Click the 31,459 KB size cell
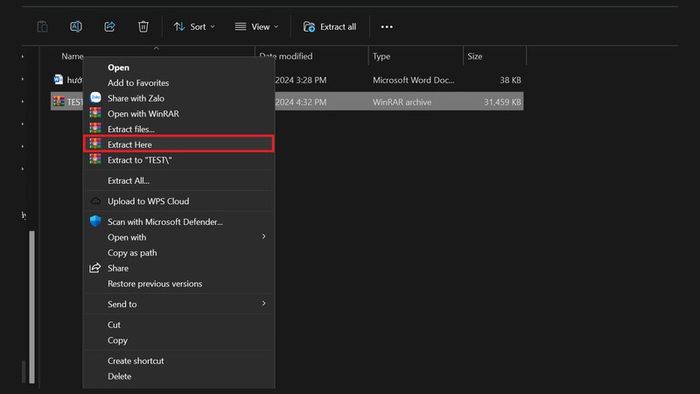The width and height of the screenshot is (700, 394). (502, 102)
